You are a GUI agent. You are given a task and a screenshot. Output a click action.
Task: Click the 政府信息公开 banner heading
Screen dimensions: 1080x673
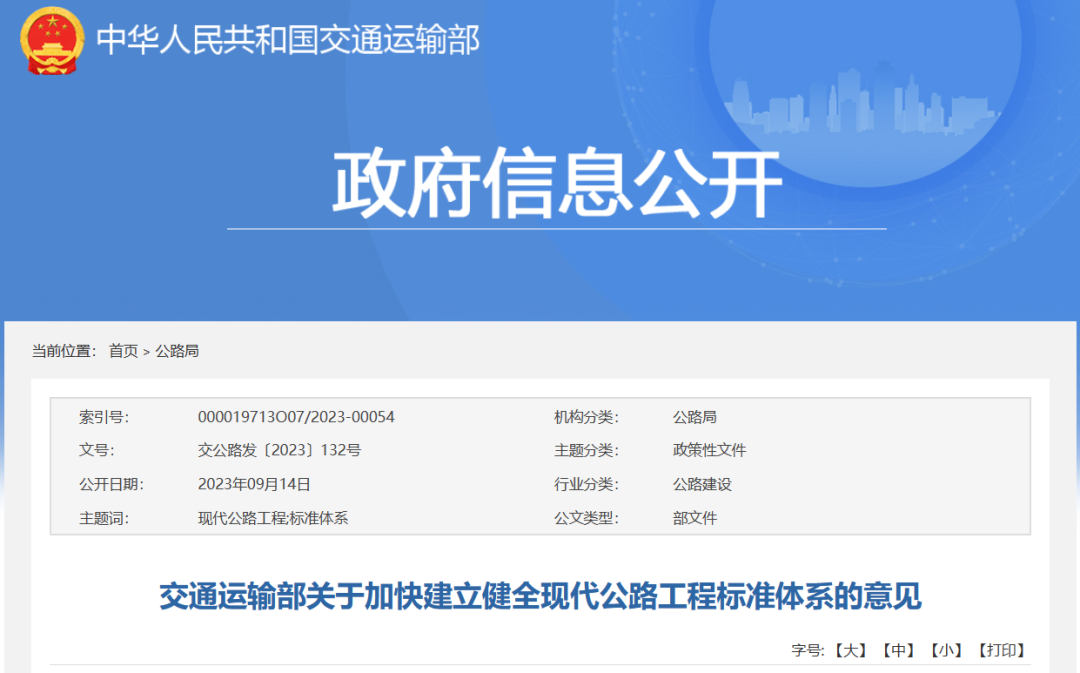point(556,184)
